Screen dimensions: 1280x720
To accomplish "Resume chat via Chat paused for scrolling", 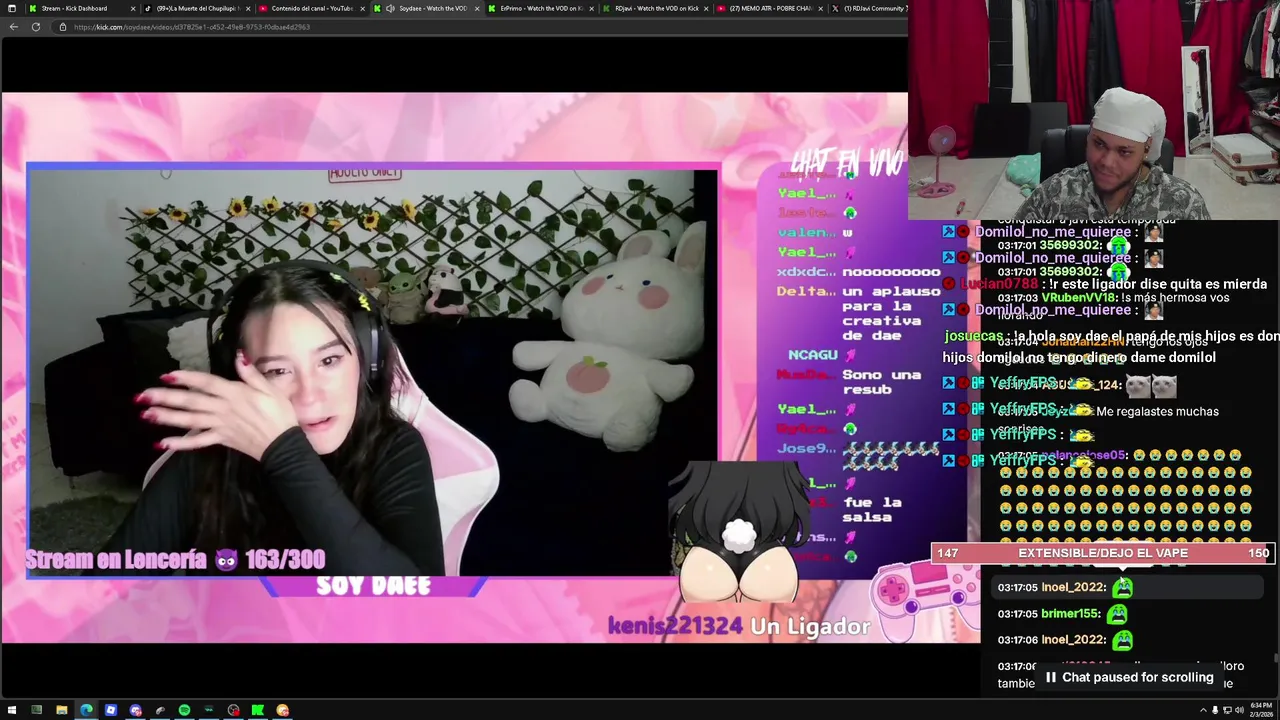I will coord(1128,677).
